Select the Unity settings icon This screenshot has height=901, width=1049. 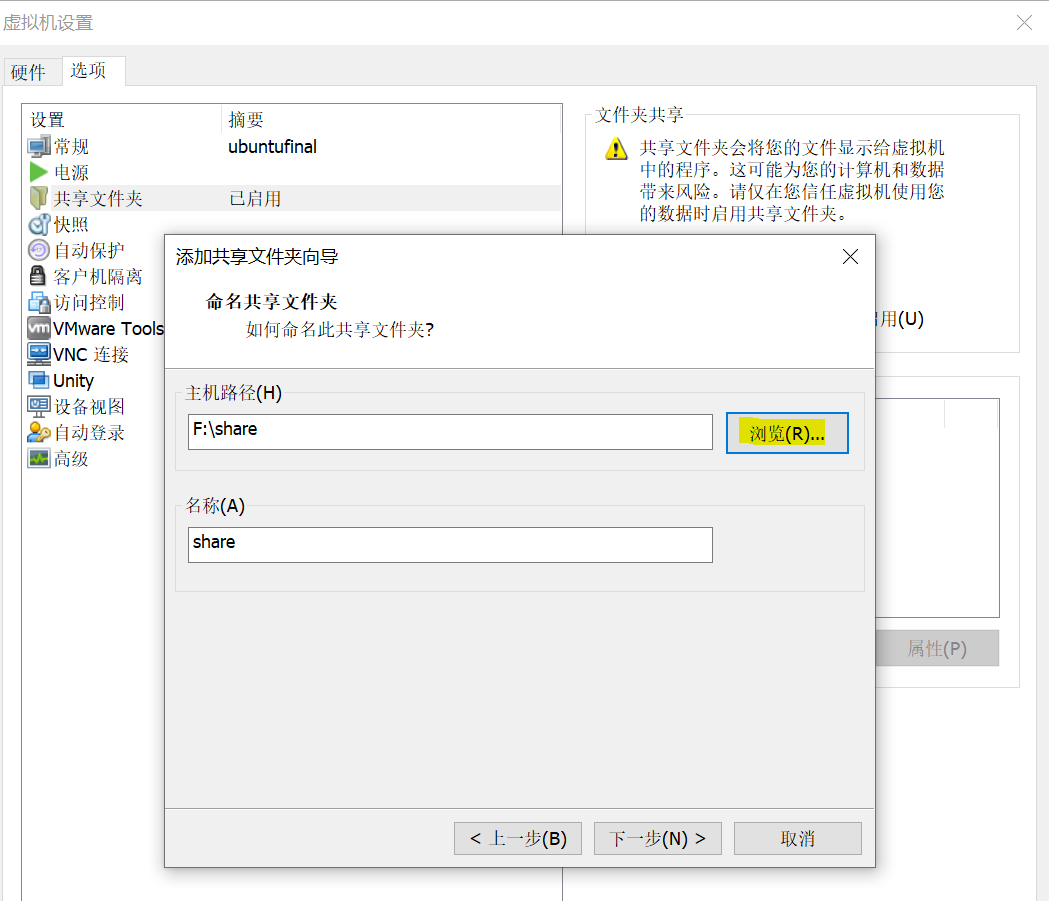tap(40, 380)
